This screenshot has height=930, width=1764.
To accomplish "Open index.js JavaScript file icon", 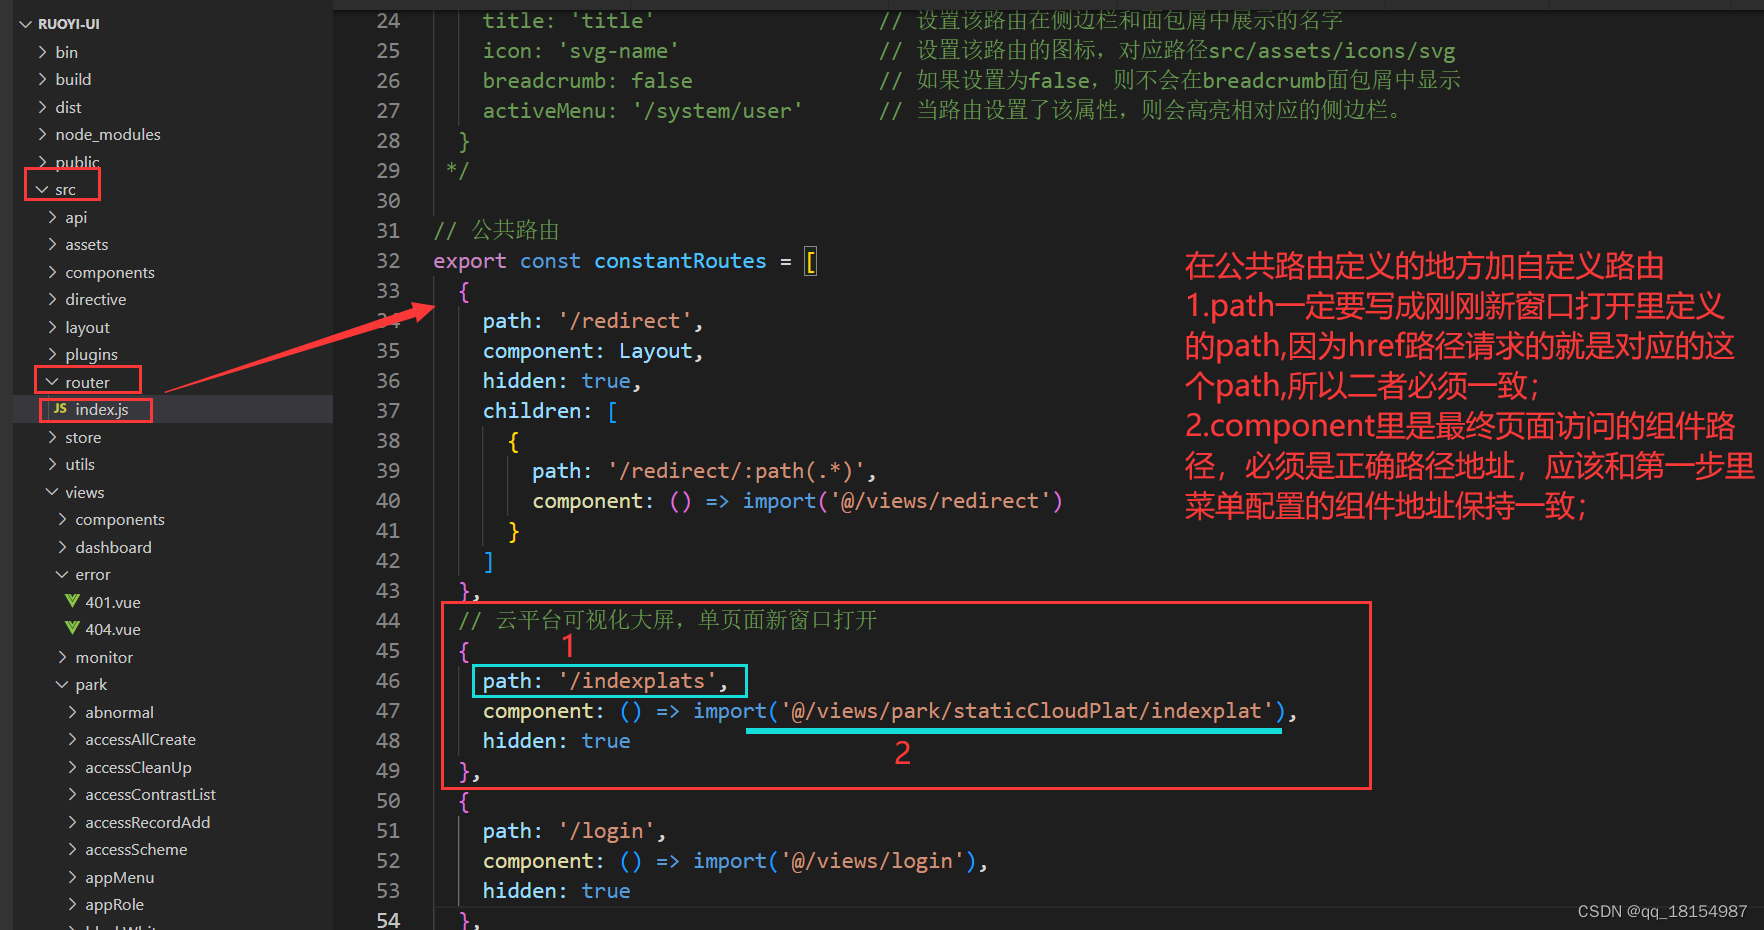I will coord(61,409).
